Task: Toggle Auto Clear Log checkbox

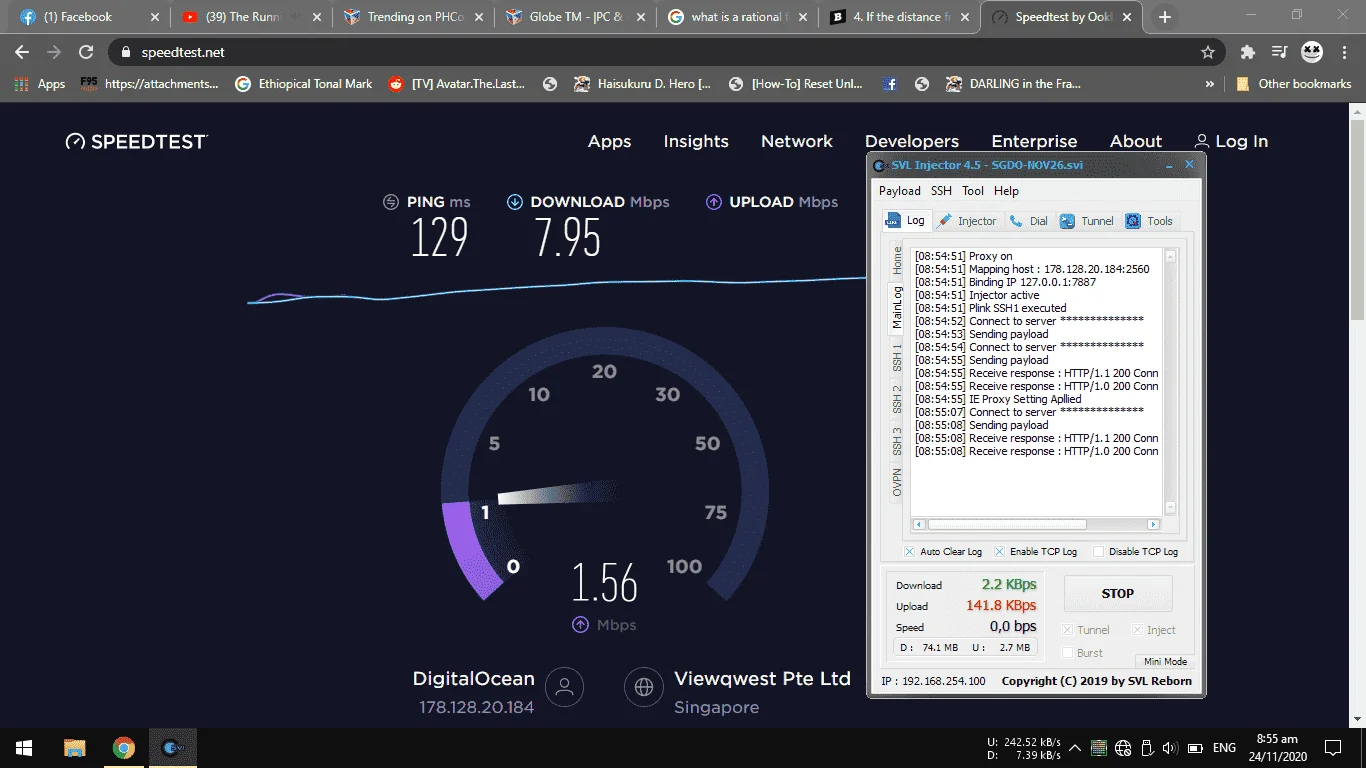Action: coord(909,552)
